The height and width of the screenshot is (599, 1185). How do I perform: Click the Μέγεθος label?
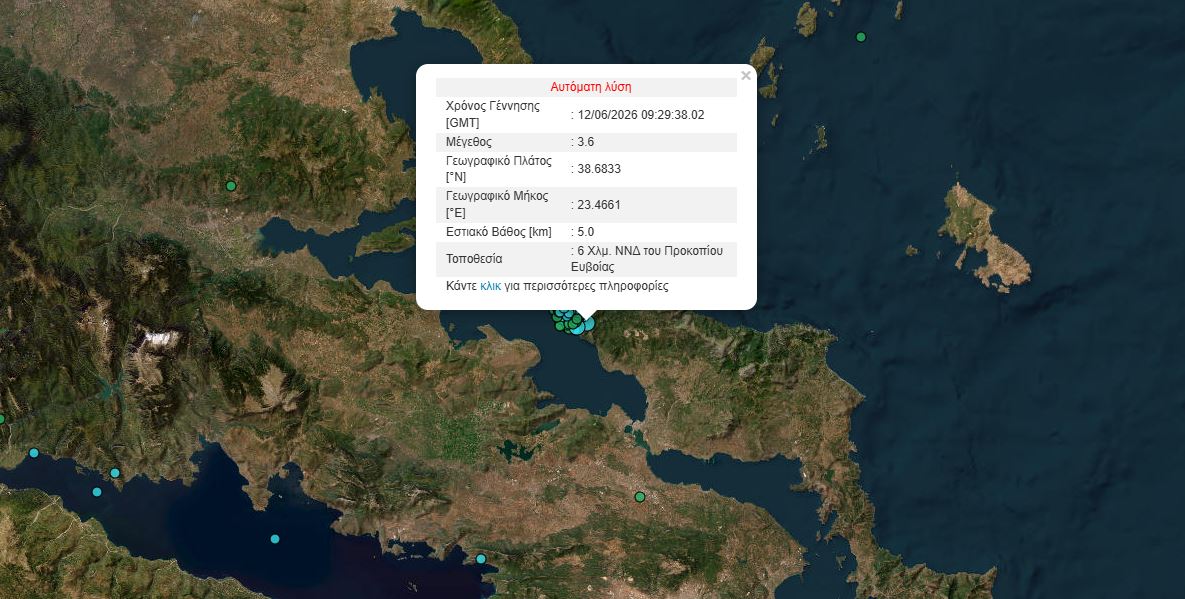(x=469, y=142)
